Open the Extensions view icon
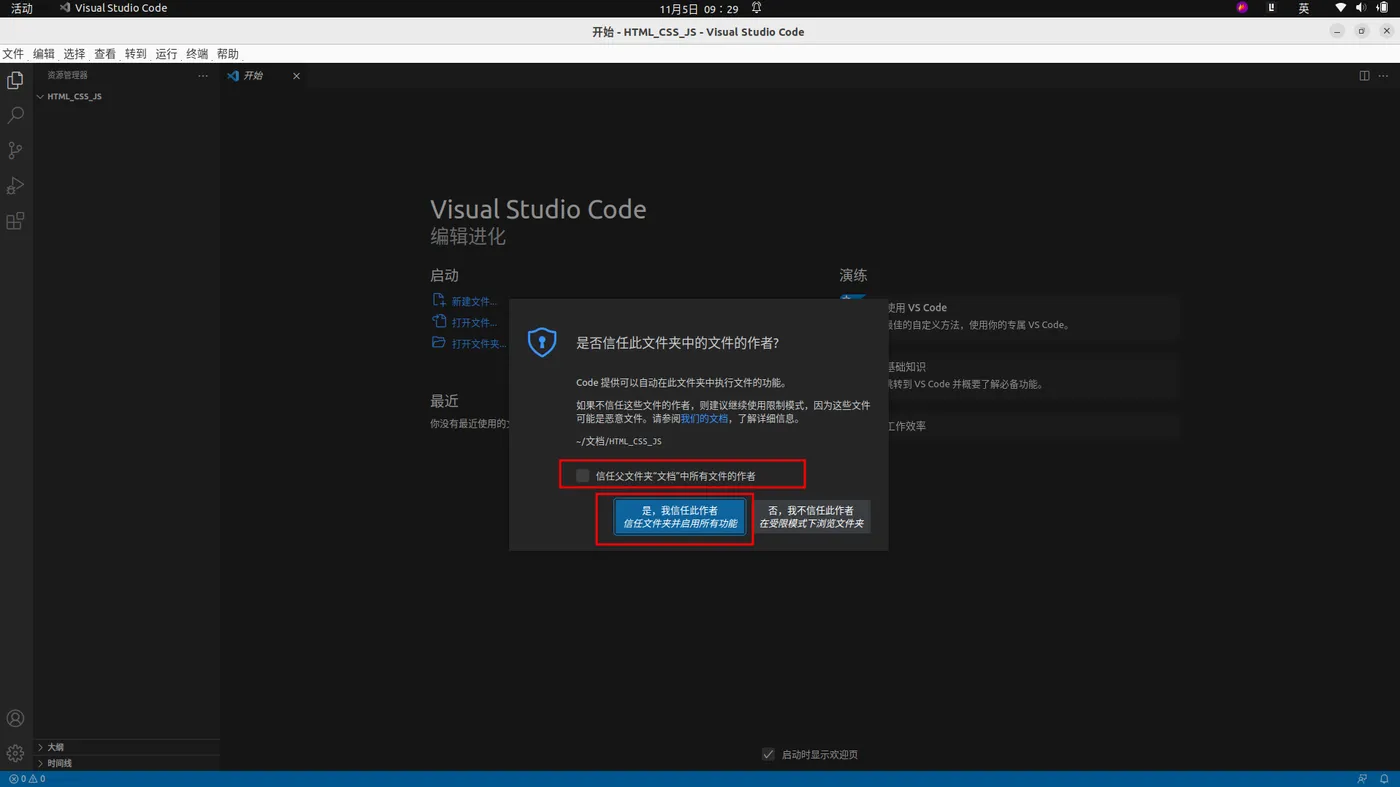This screenshot has height=787, width=1400. point(15,221)
